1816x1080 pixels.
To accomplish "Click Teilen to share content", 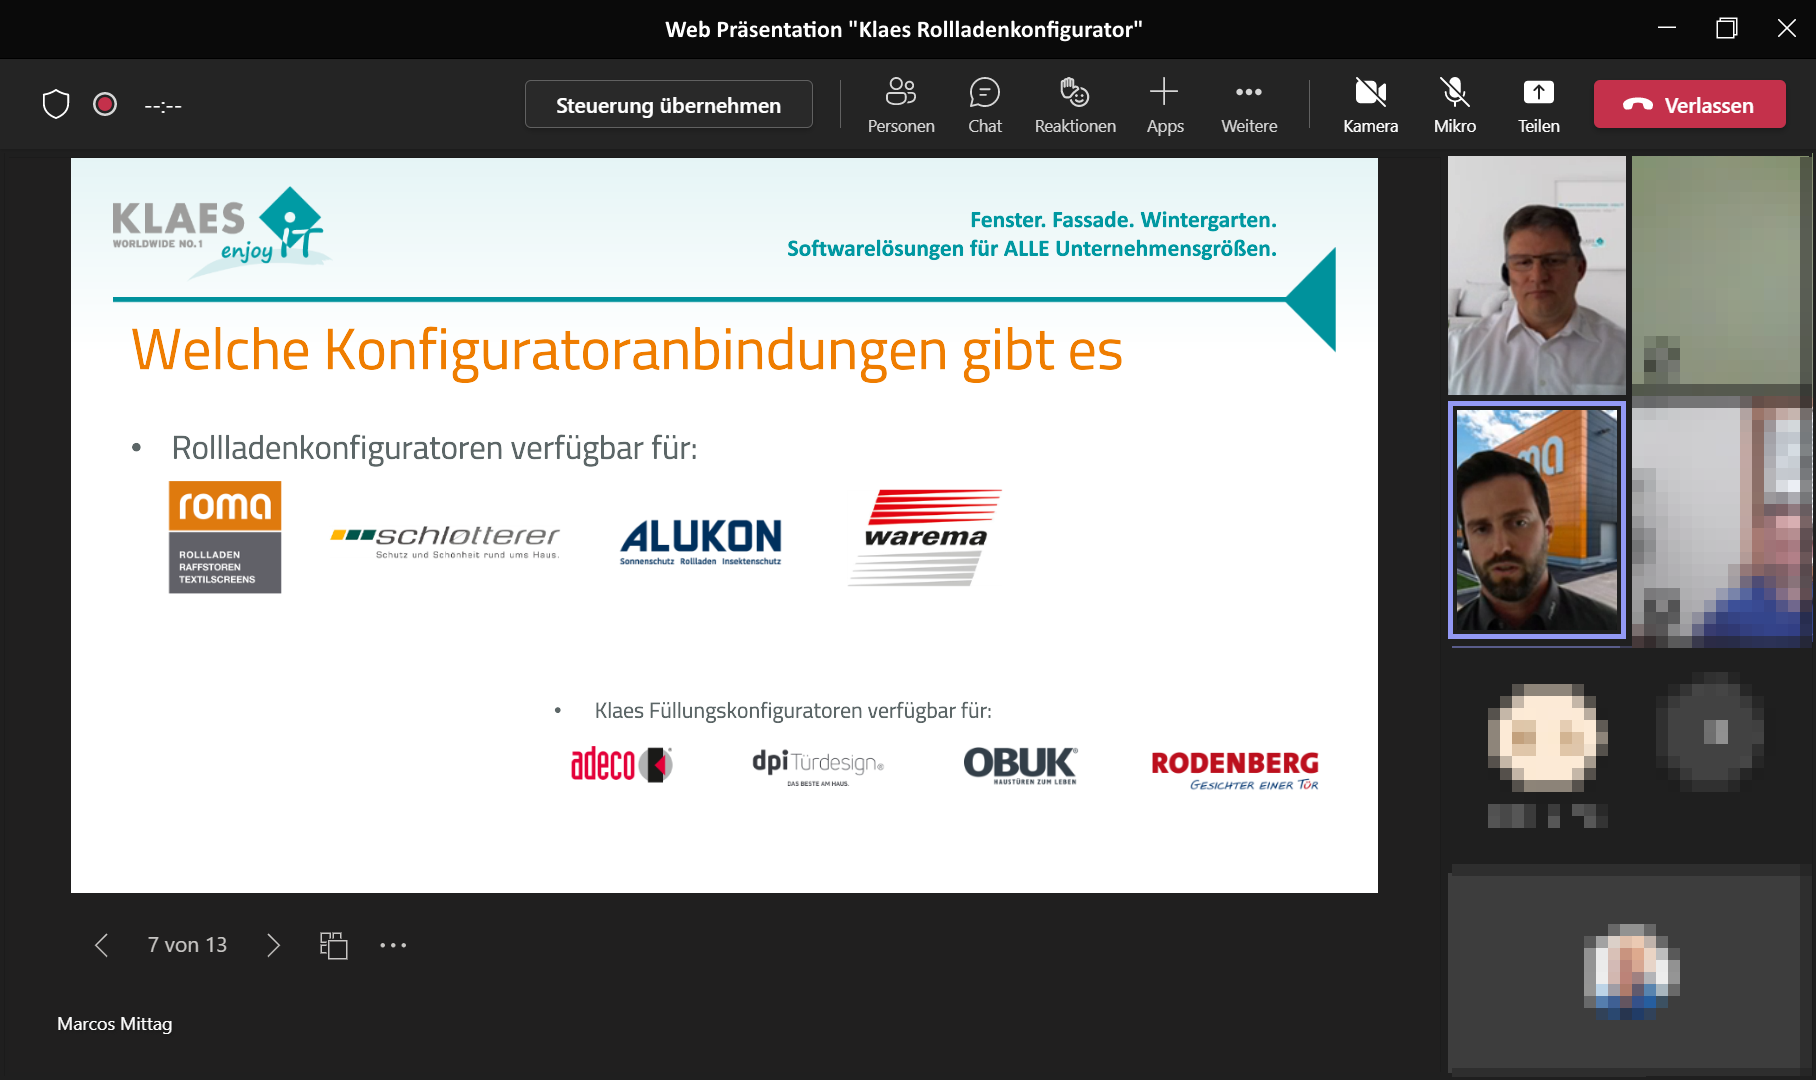I will [1539, 105].
